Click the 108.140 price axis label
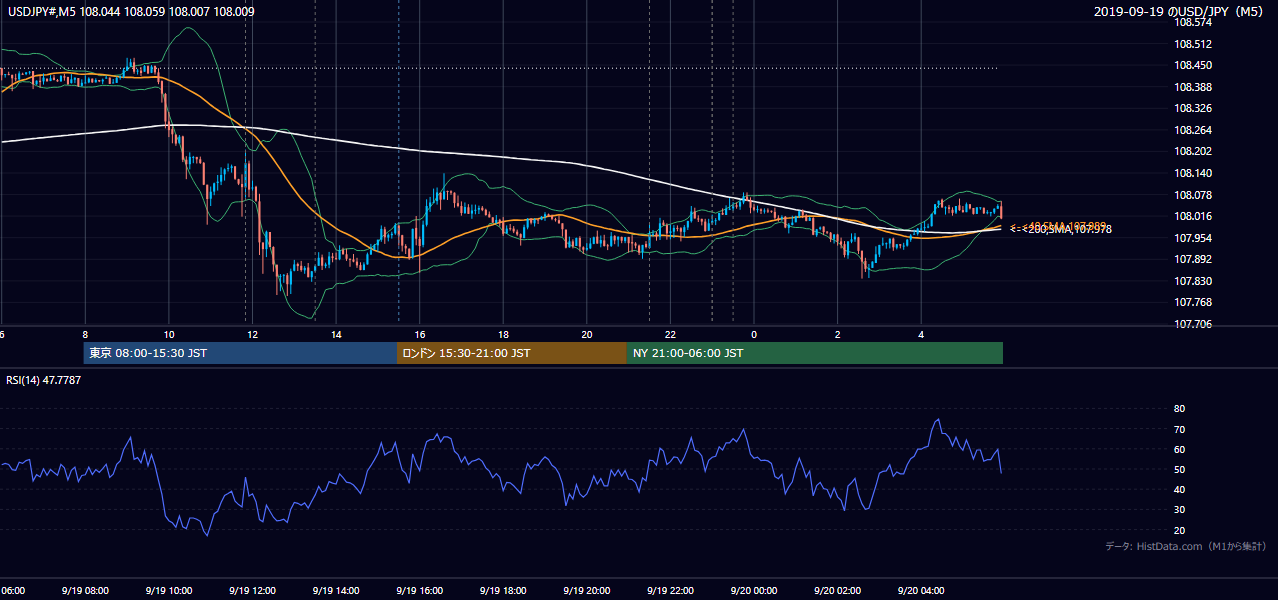 pos(1191,173)
